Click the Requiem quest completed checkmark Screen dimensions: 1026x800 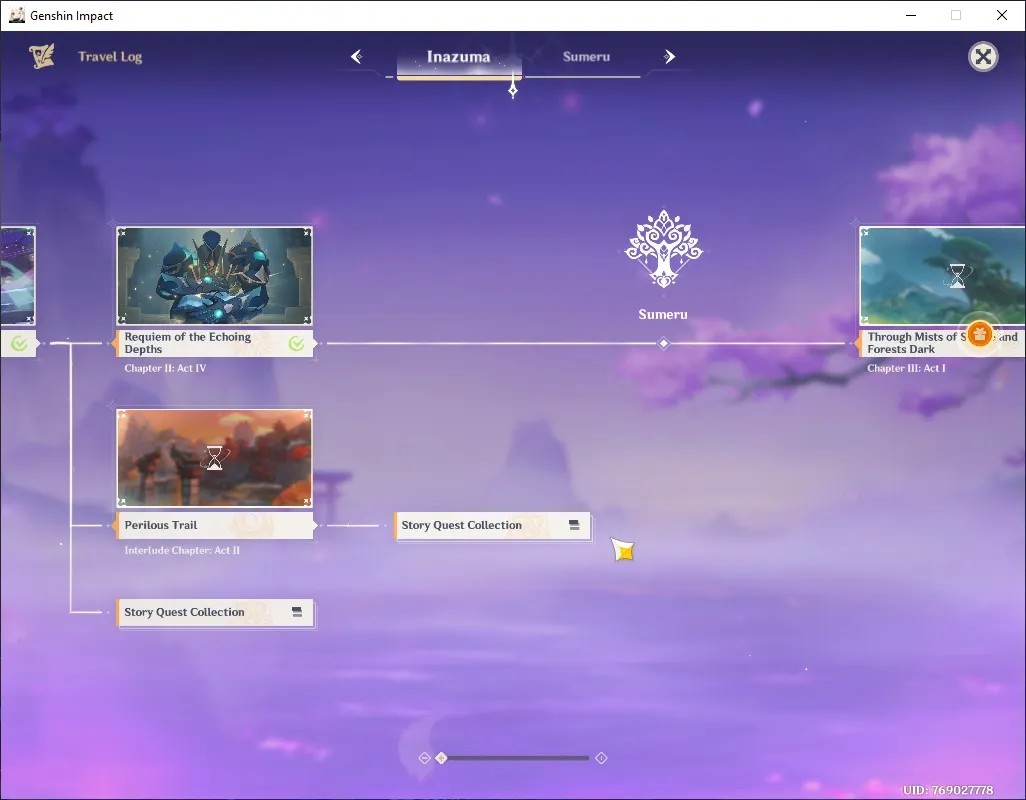(x=296, y=343)
